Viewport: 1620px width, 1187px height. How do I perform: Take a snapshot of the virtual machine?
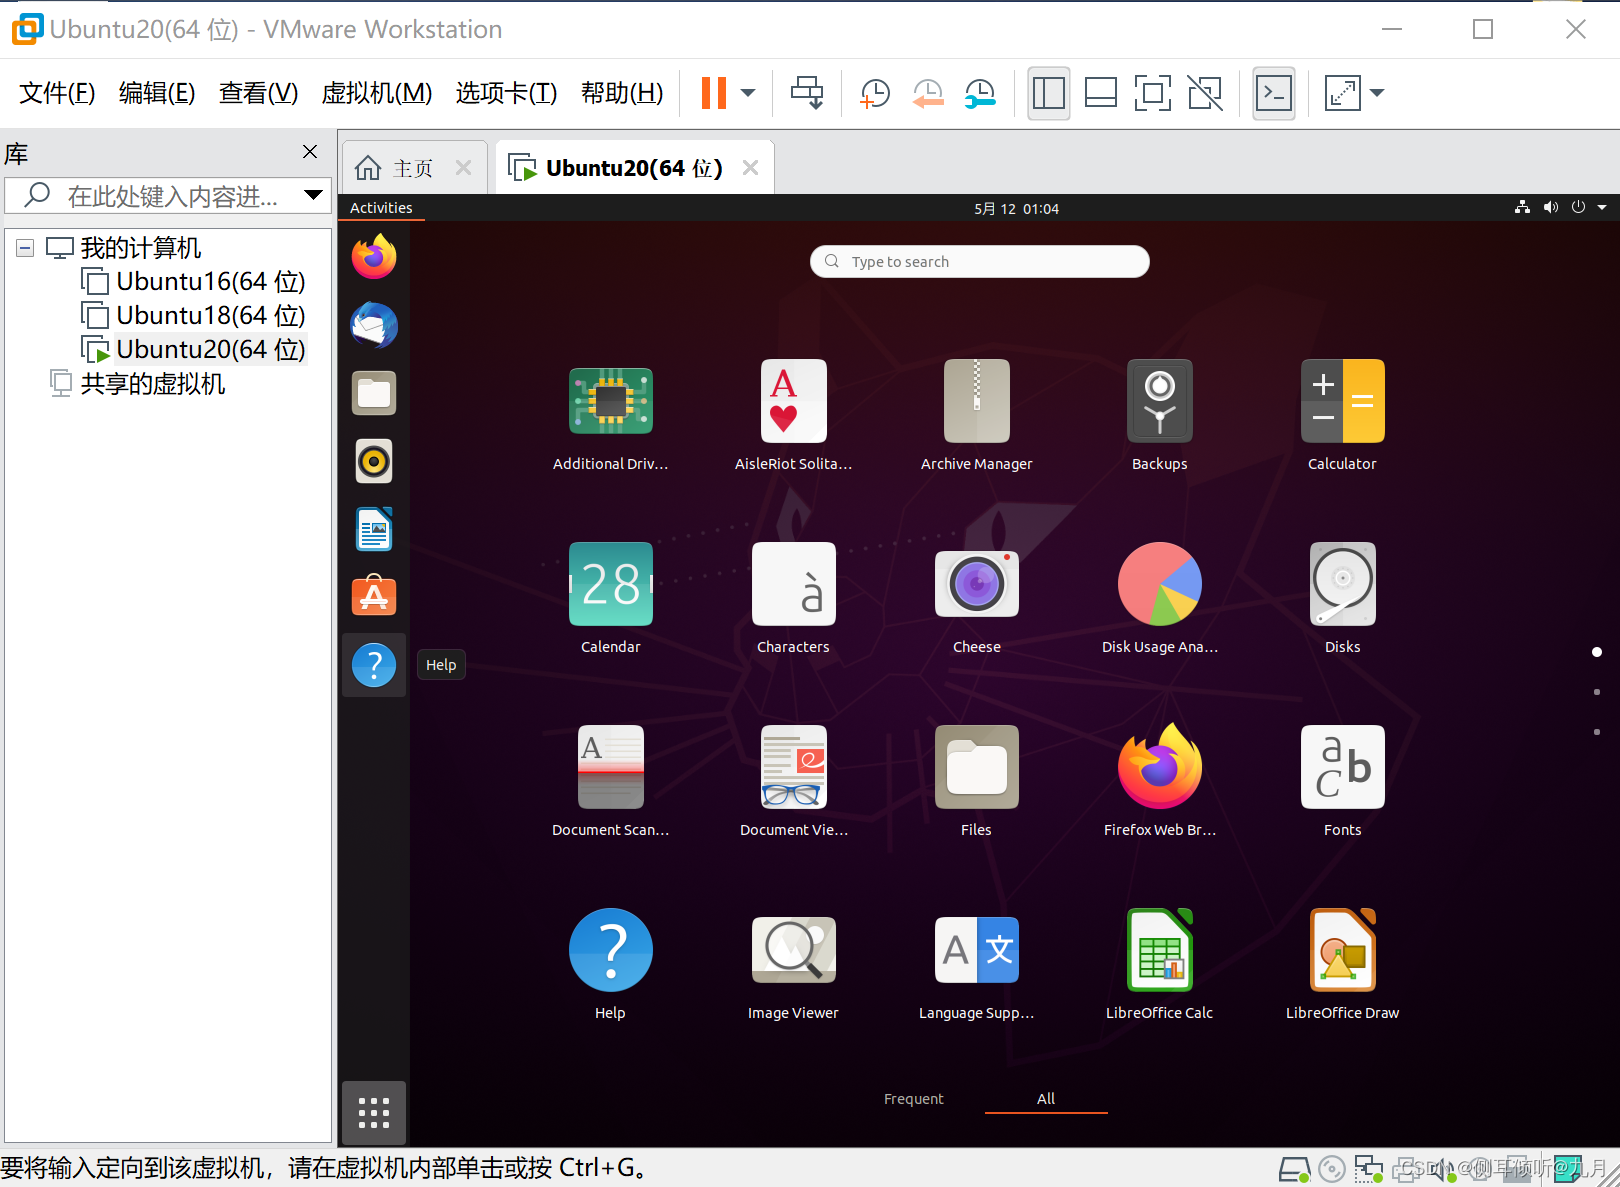(875, 93)
